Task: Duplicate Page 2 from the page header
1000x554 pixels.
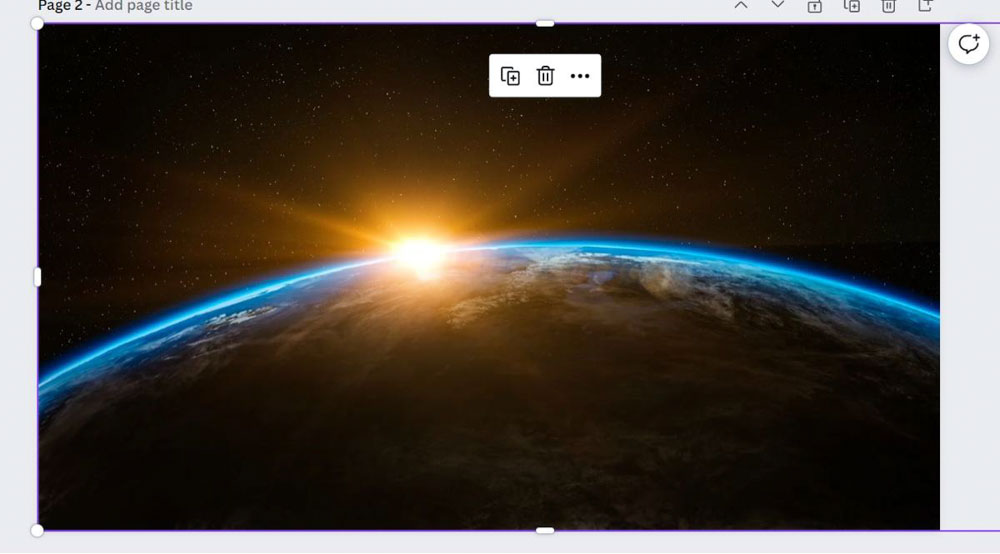Action: tap(851, 6)
